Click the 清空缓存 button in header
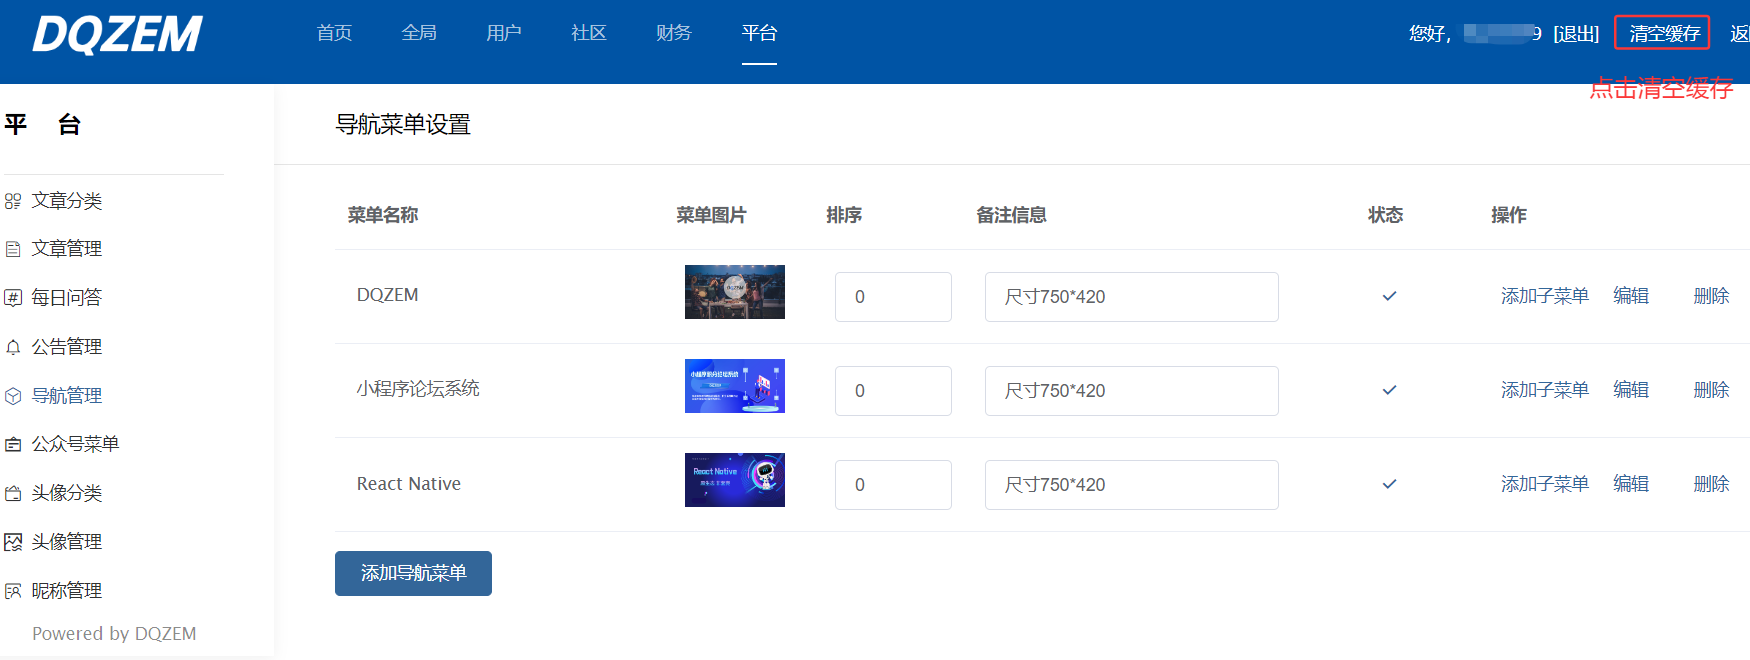Screen dimensions: 1750x660 click(x=1663, y=33)
